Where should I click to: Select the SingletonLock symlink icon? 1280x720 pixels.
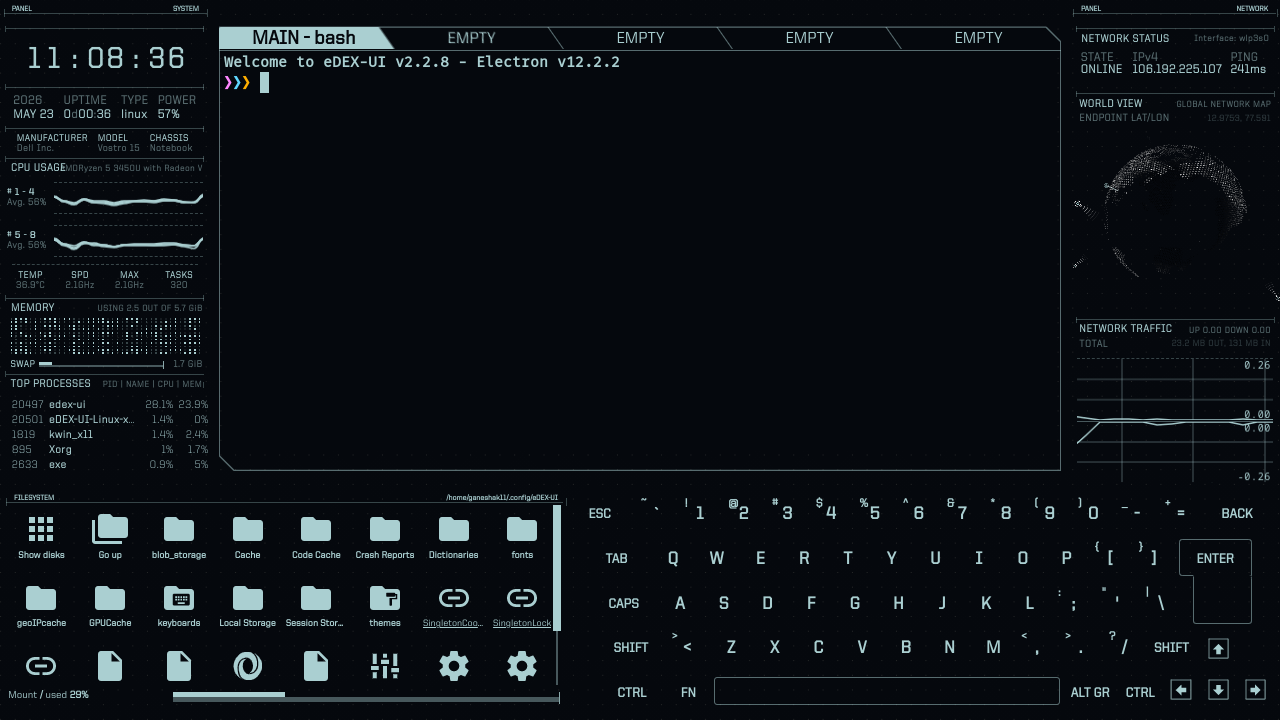coord(522,598)
